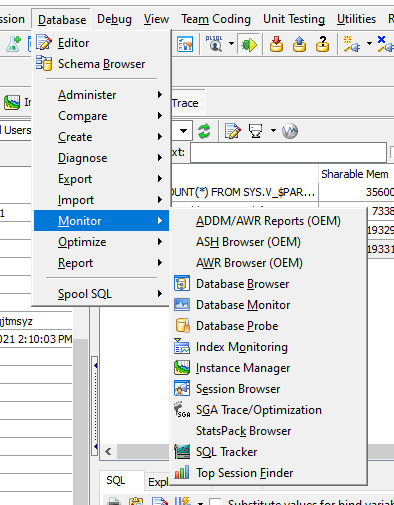Click the end connection plug icon

385,44
